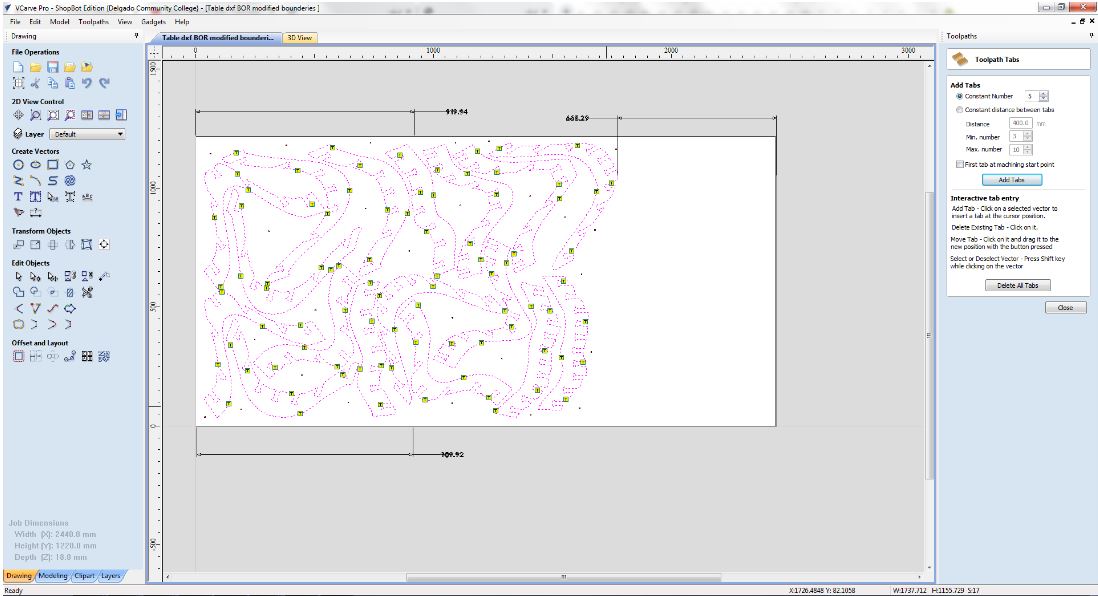Select the Zoom to box tool
This screenshot has height=596, width=1098.
click(x=35, y=115)
